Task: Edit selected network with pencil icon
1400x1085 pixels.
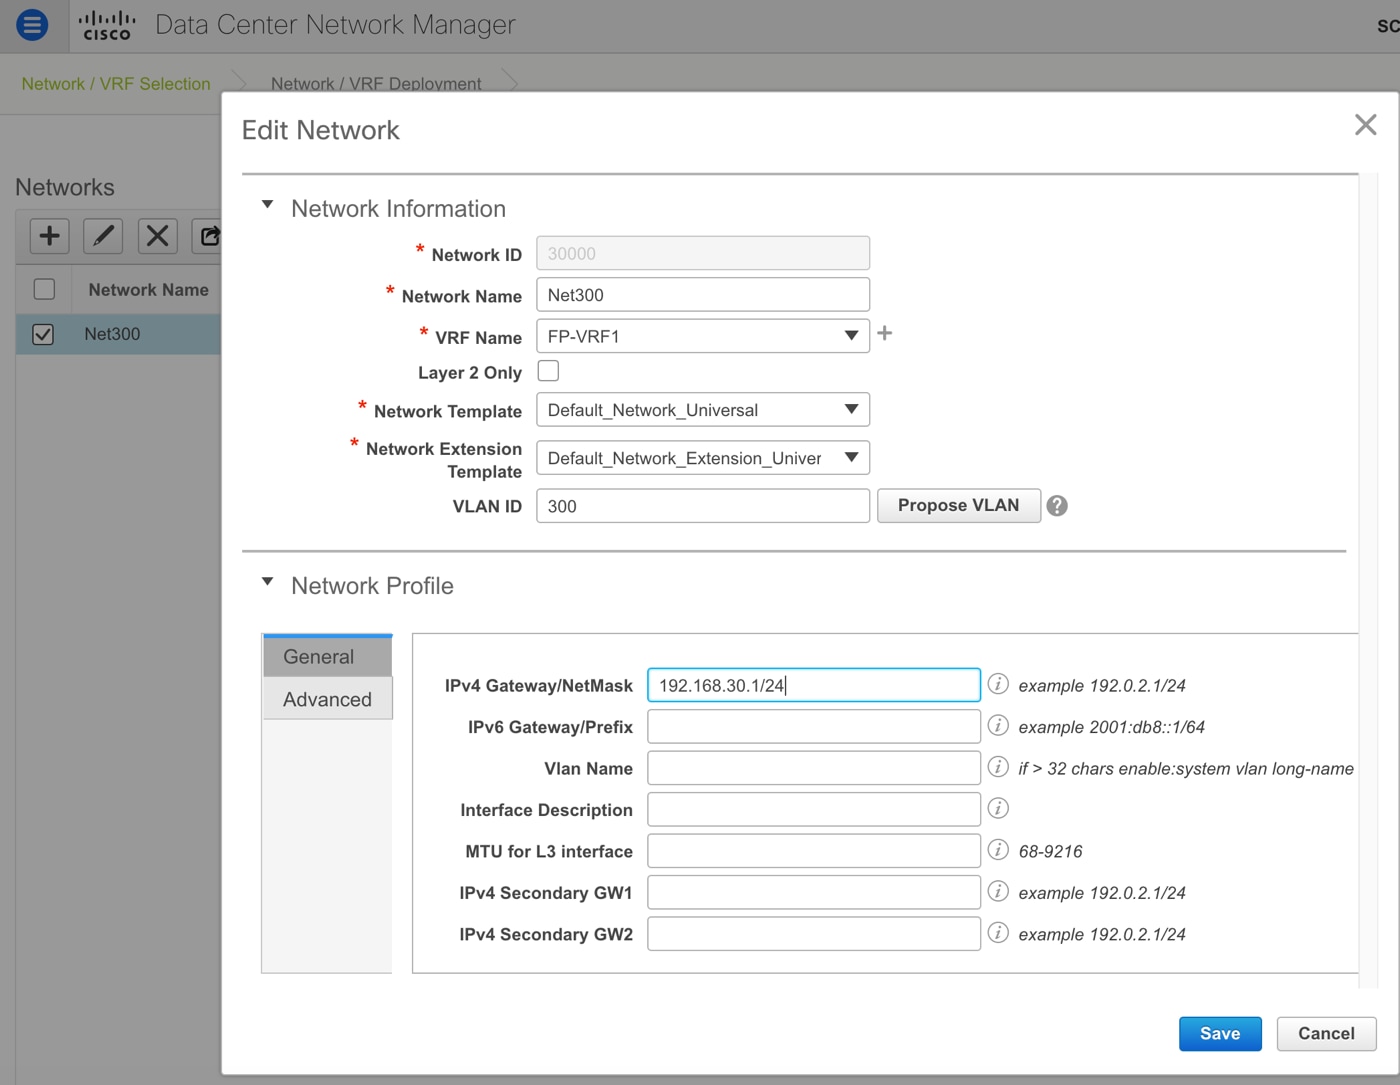Action: coord(103,236)
